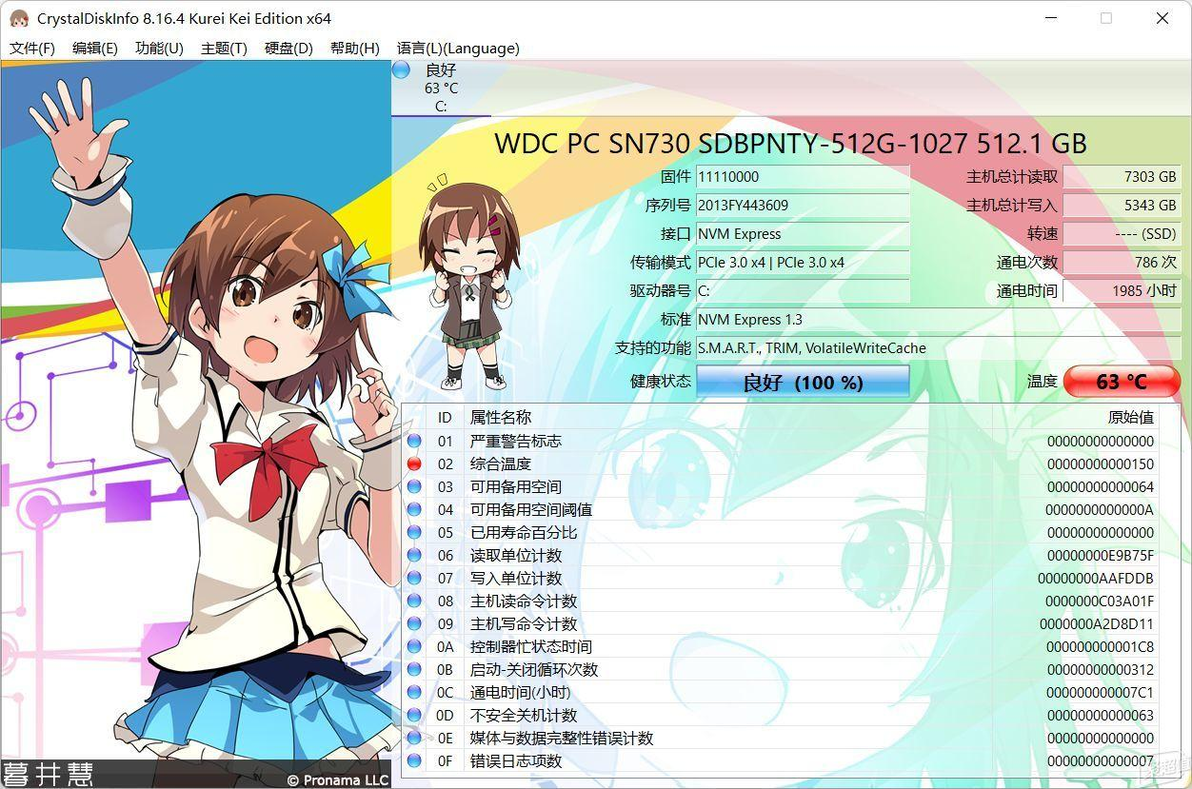Click the blue status dot for 06 读取单位计数

click(x=414, y=555)
